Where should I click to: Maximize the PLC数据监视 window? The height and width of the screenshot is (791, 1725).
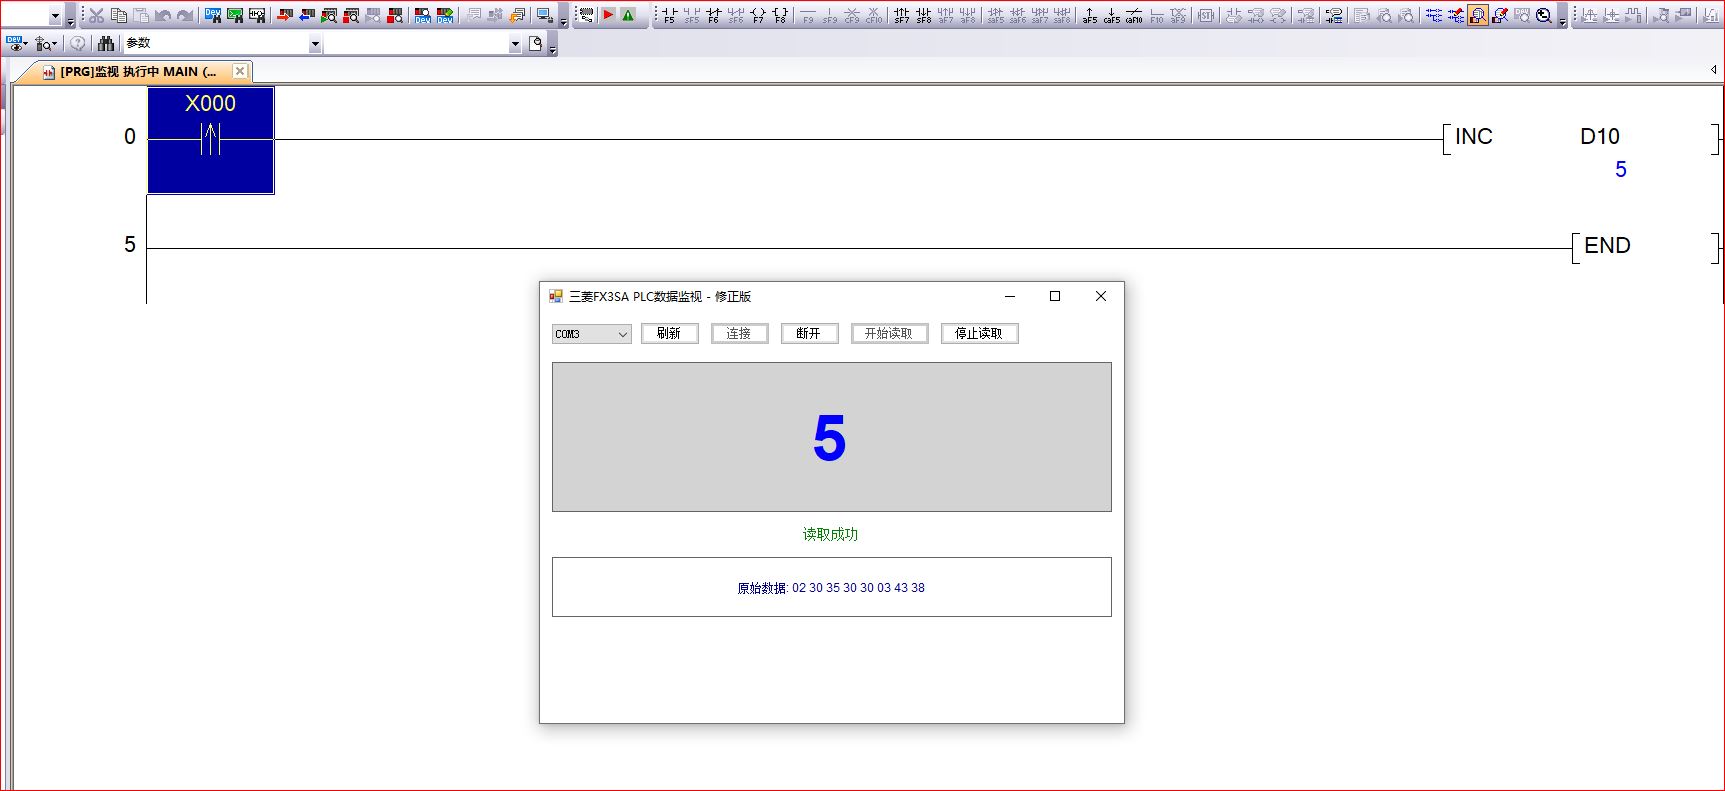[x=1054, y=296]
